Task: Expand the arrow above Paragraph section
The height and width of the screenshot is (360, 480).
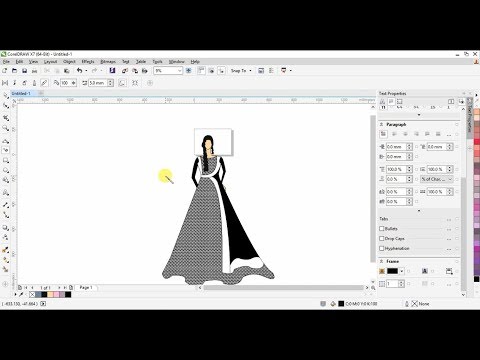Action: [x=419, y=115]
